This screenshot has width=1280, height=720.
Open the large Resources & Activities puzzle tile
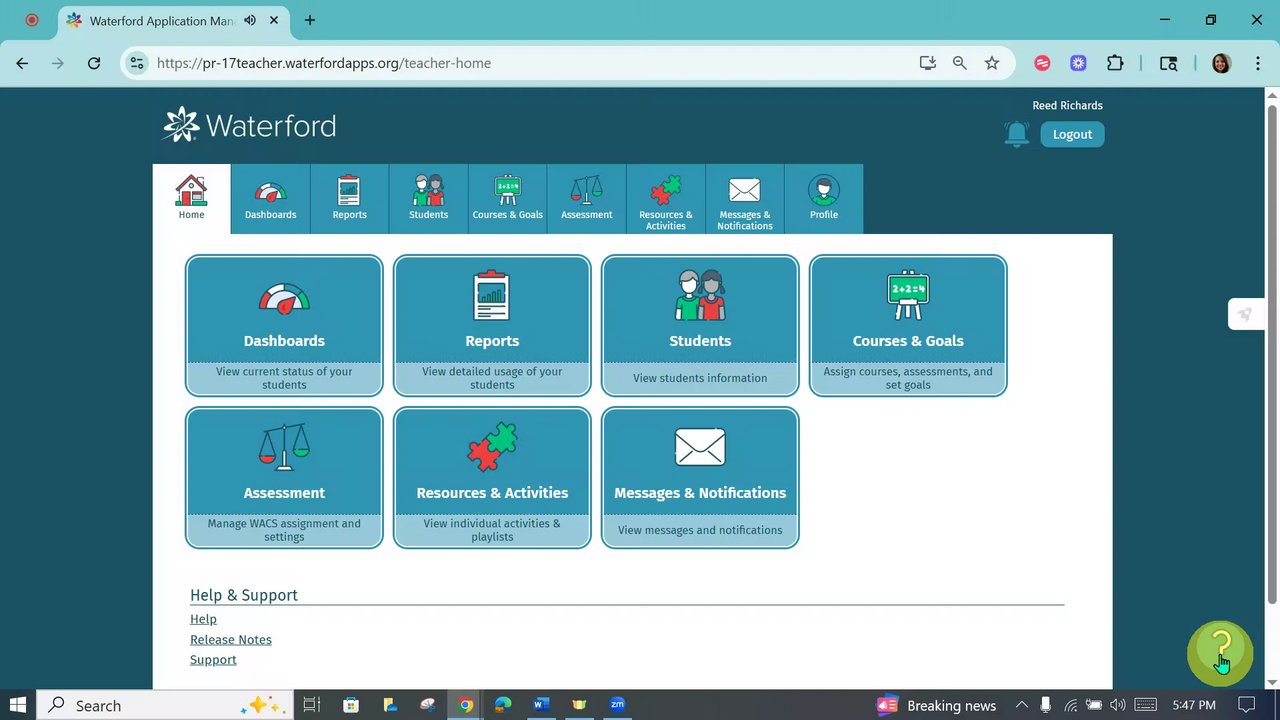pos(492,478)
